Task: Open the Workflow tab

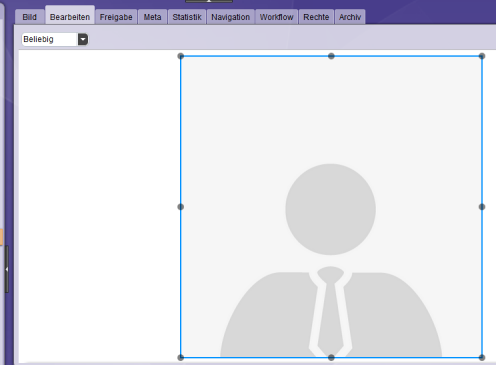Action: coord(277,17)
